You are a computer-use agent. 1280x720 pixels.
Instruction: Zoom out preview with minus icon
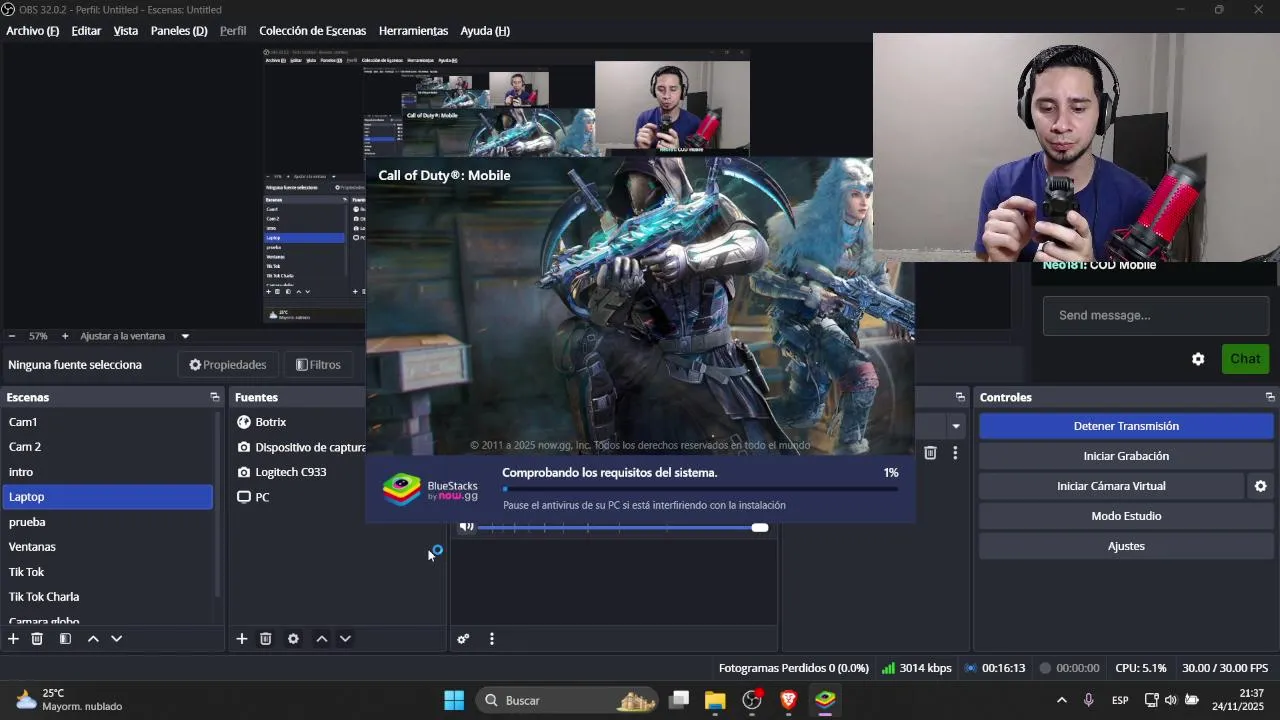tap(12, 336)
